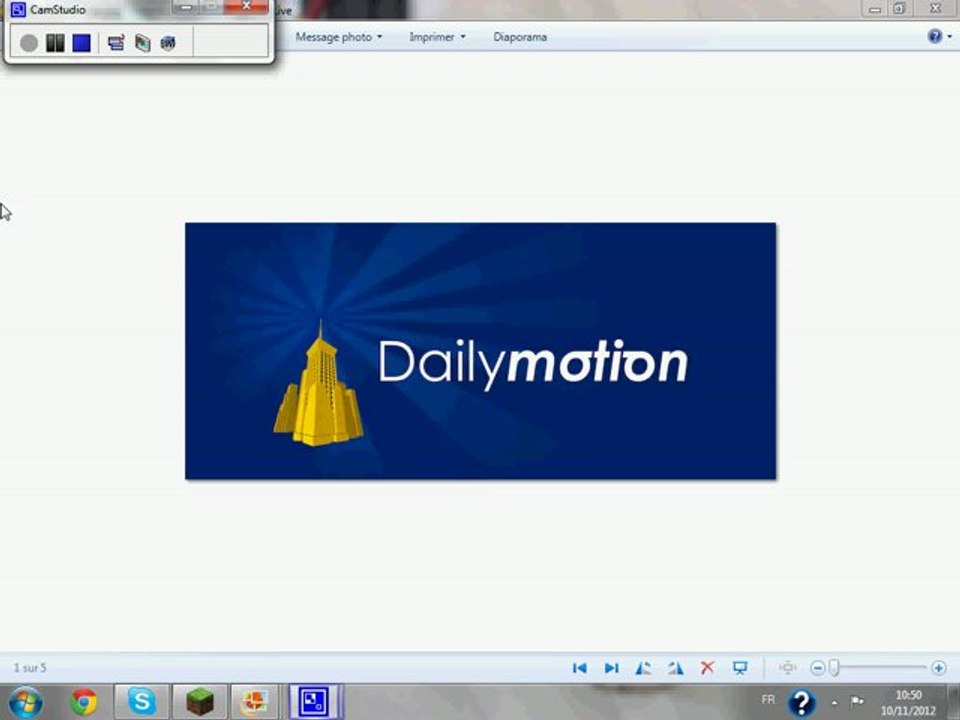Click the CamStudio title bar icon

pyautogui.click(x=18, y=9)
